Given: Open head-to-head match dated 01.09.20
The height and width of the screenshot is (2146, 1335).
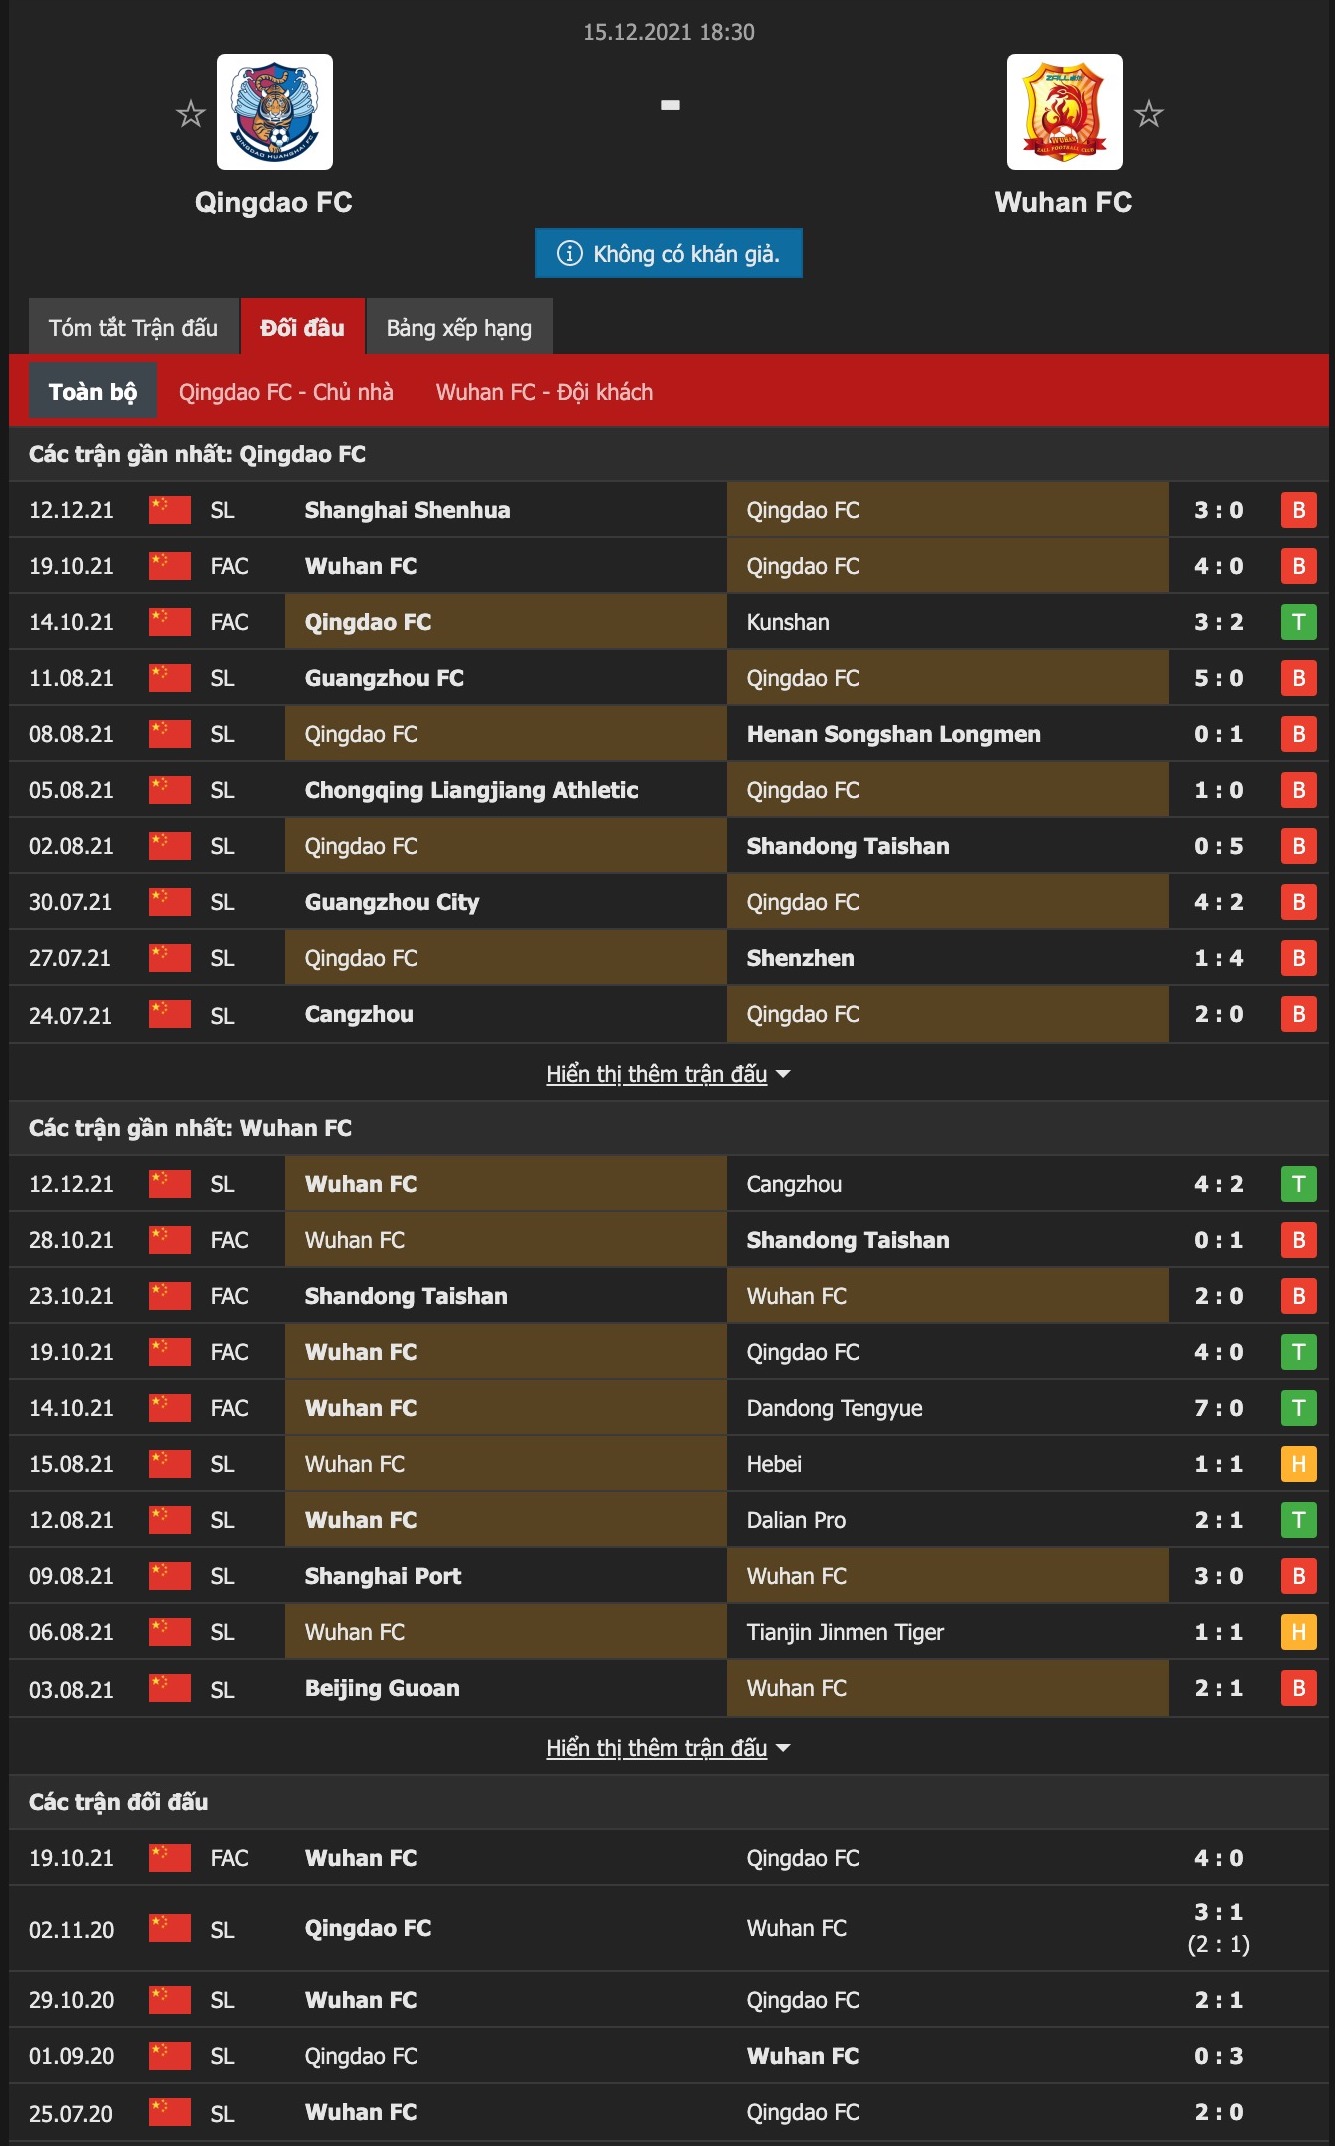Looking at the screenshot, I should pos(668,2056).
